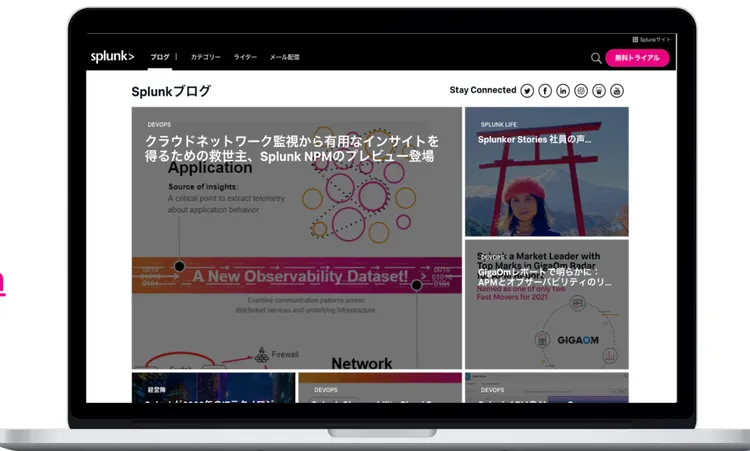Click DEVOPS label on the NPM article
Screen dimensions: 750x451
tap(159, 124)
